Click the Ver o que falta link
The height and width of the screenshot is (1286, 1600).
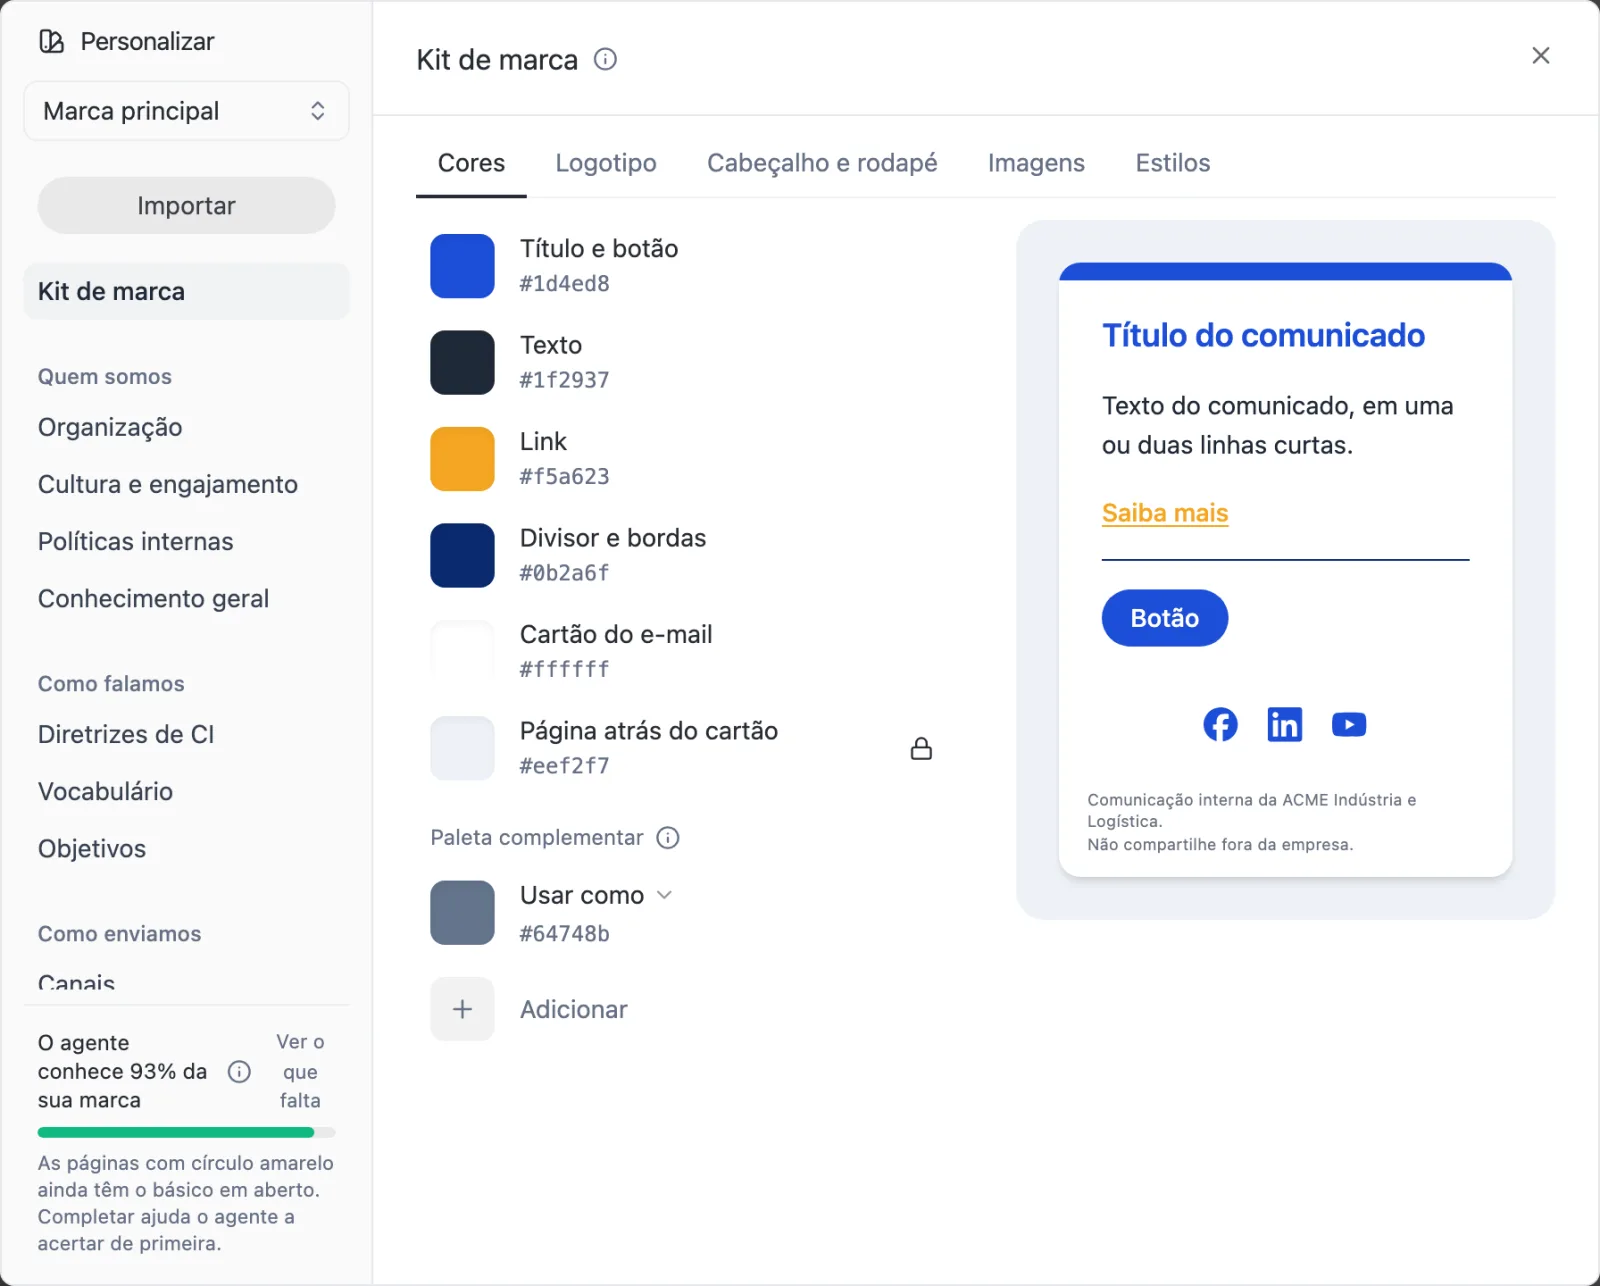(300, 1071)
